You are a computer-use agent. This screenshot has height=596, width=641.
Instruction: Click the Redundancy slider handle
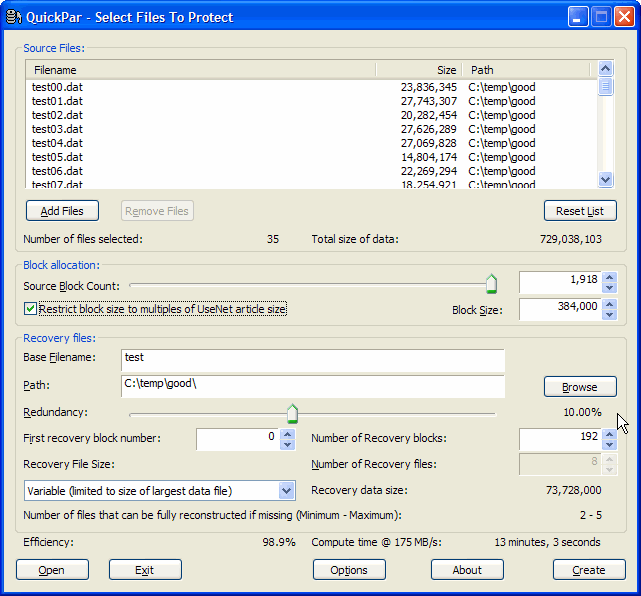292,414
